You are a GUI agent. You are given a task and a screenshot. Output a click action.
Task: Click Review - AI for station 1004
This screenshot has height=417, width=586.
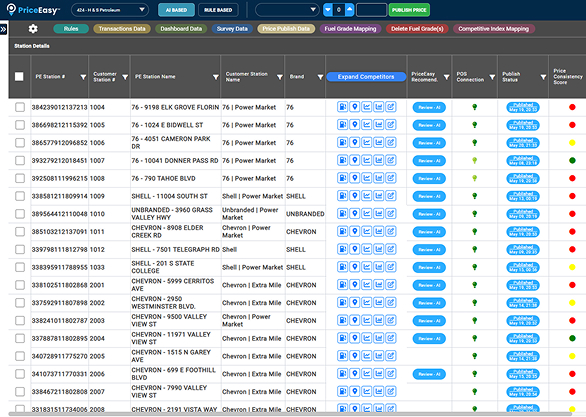[429, 107]
